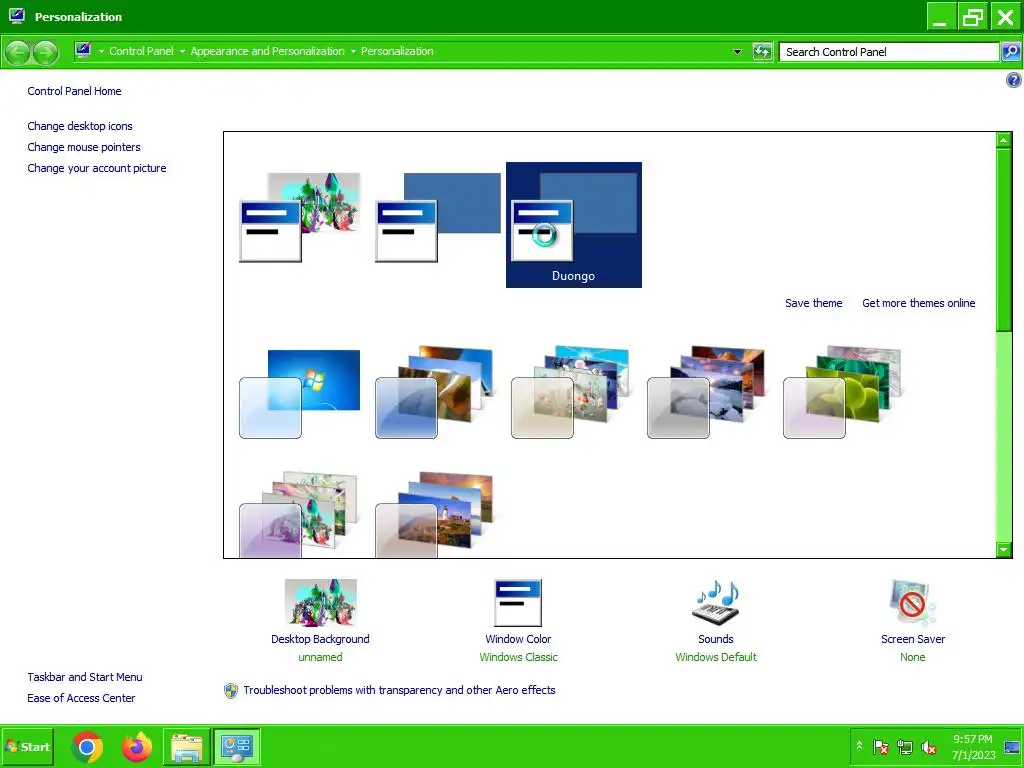Select the Duongo theme
Screen dimensions: 1024x768
(x=573, y=225)
